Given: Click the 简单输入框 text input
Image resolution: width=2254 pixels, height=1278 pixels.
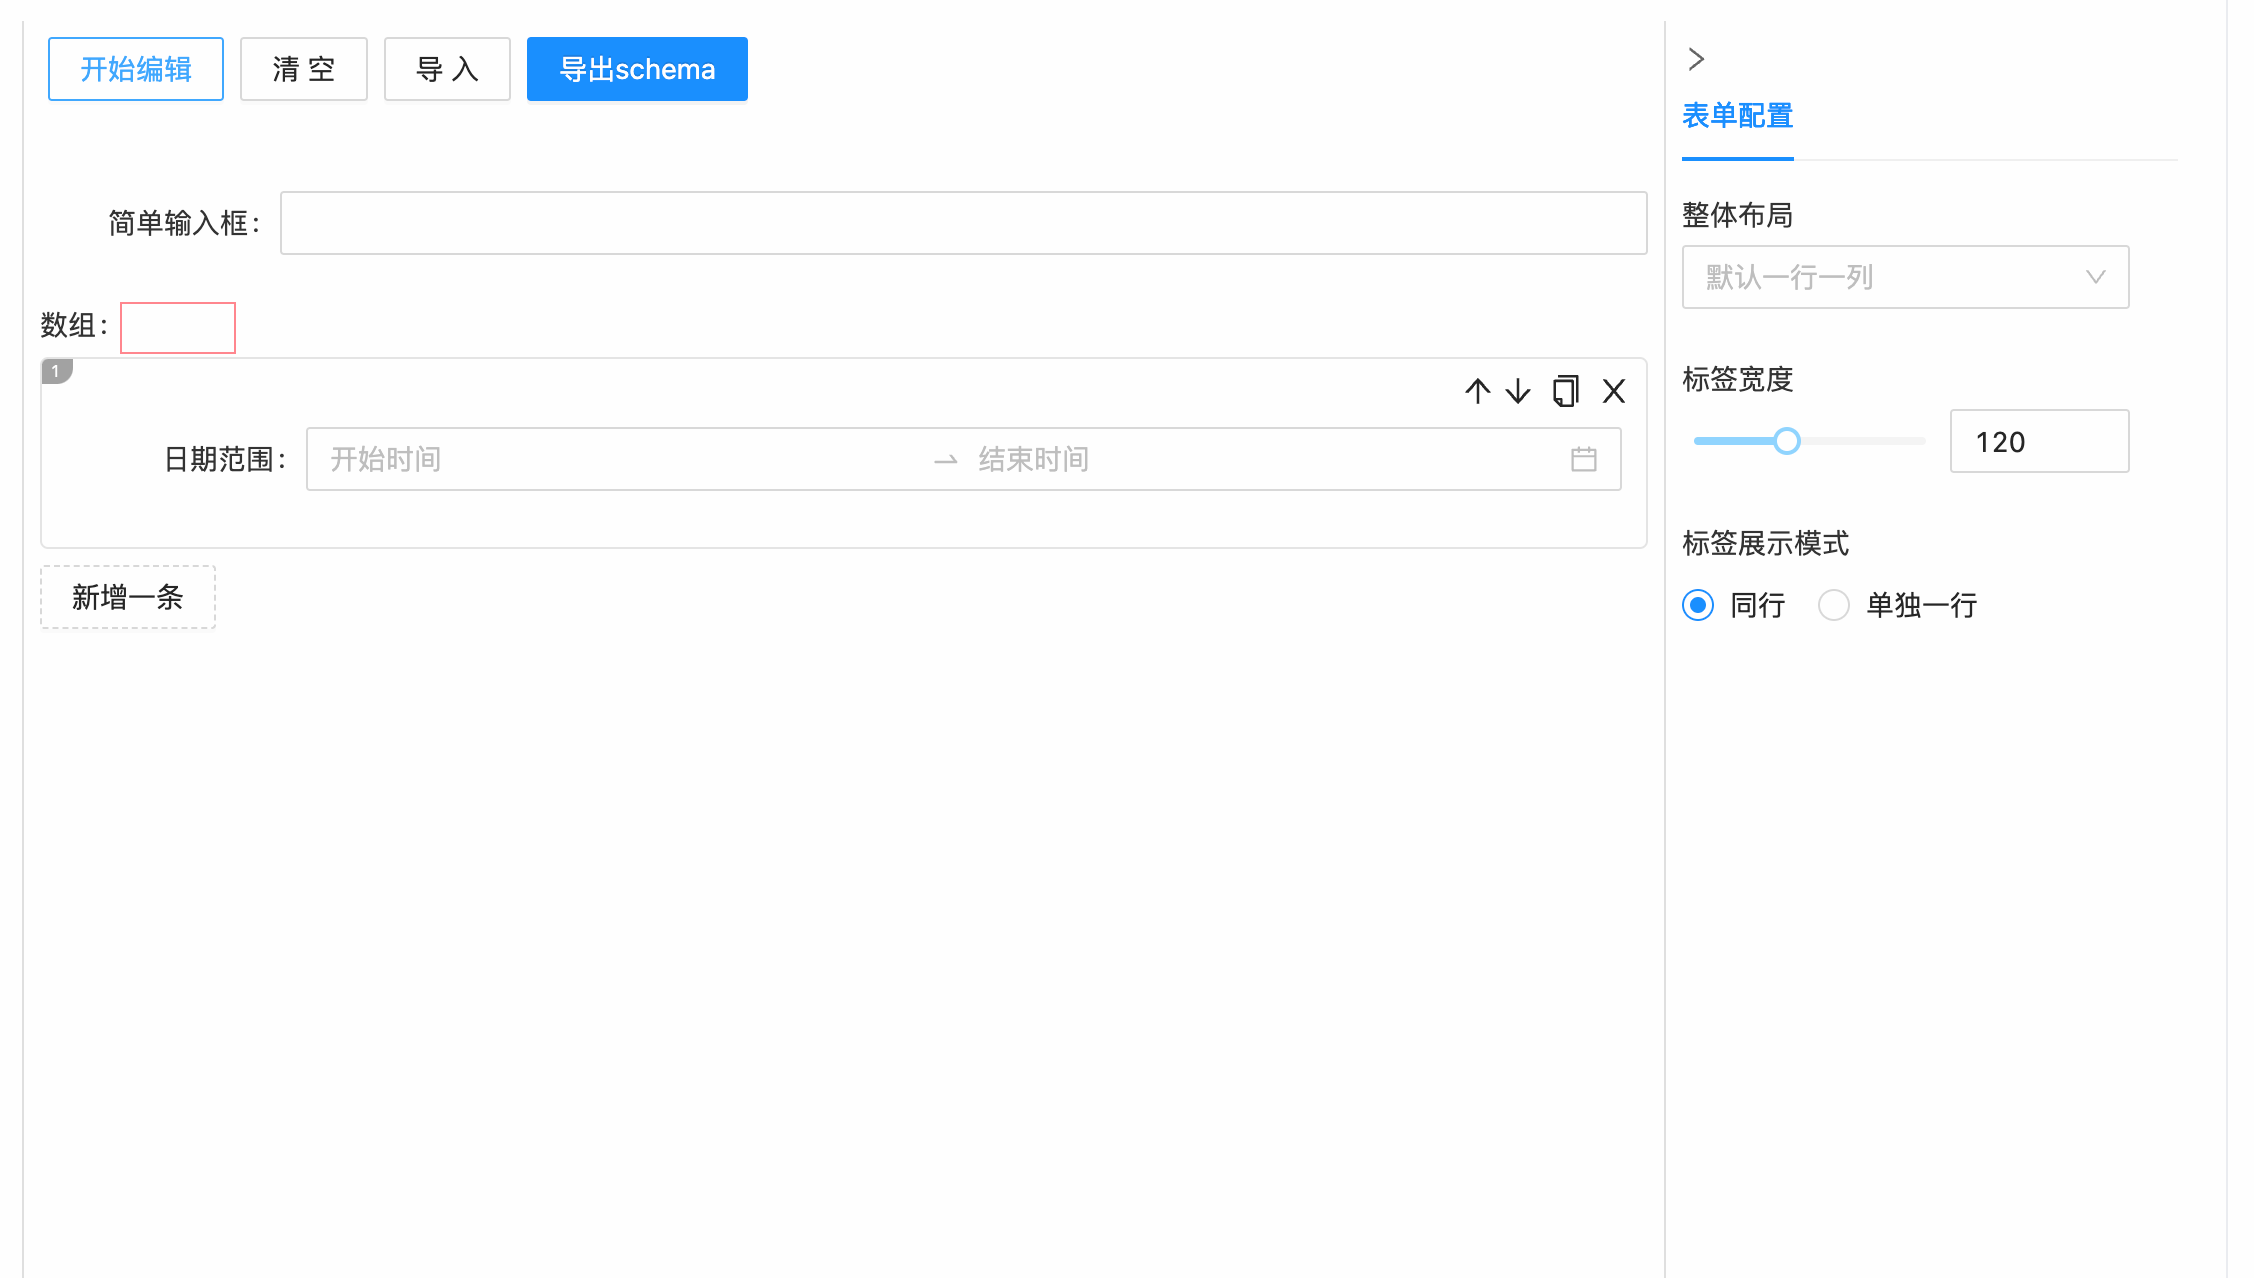Looking at the screenshot, I should pyautogui.click(x=963, y=223).
